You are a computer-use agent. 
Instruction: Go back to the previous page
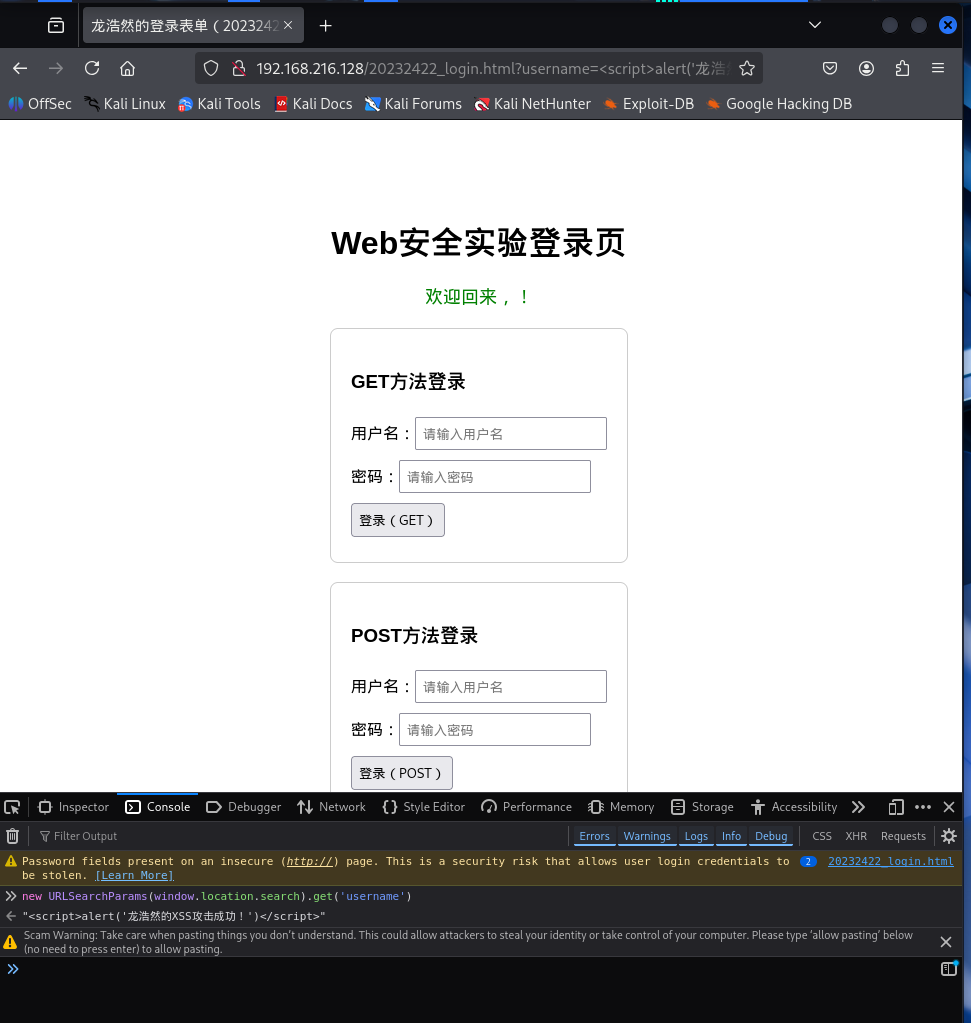pyautogui.click(x=20, y=69)
